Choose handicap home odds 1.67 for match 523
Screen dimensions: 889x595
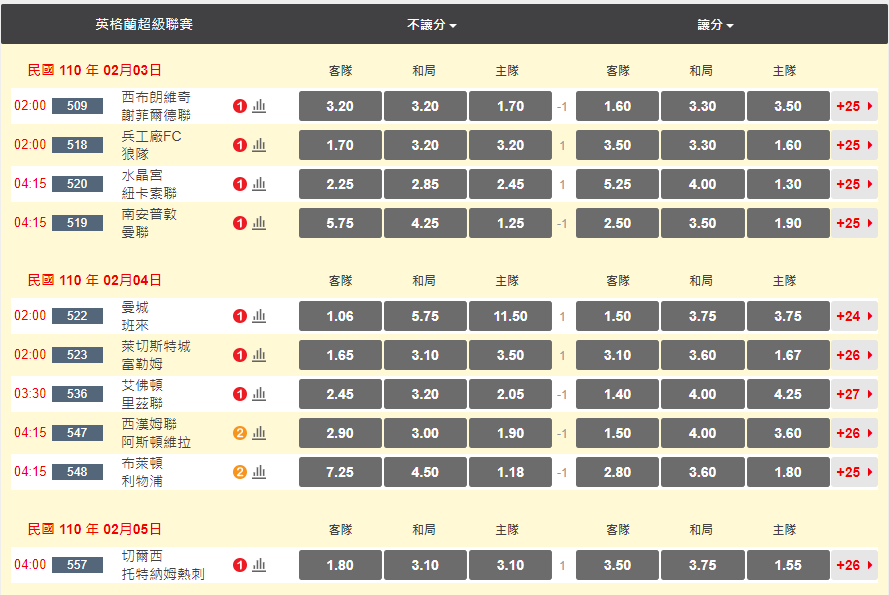(788, 355)
